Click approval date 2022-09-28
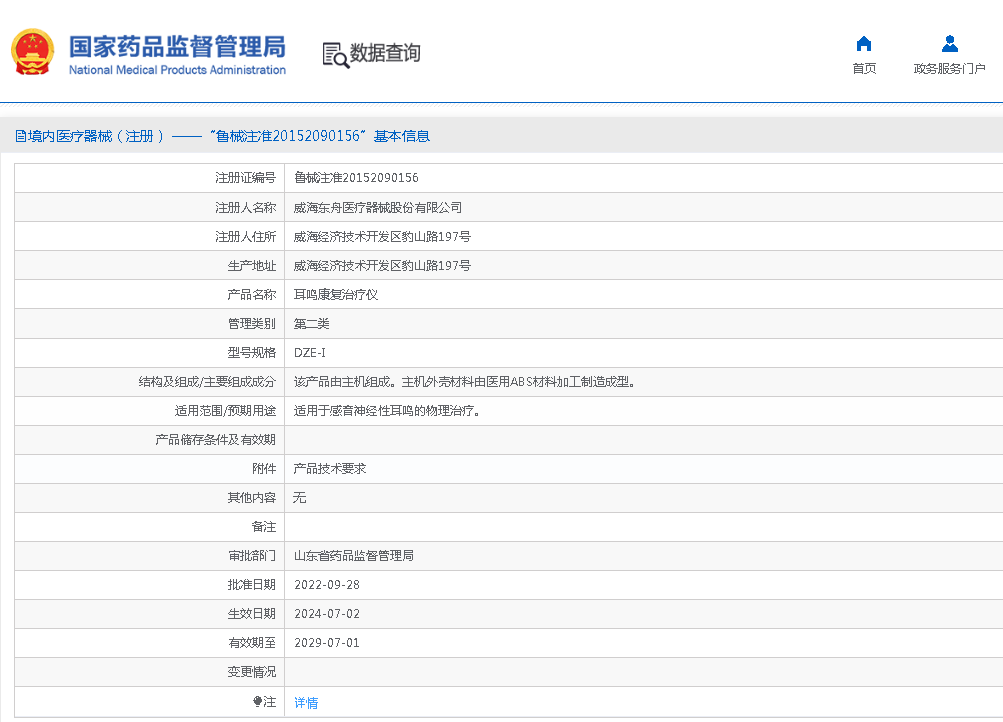Screen dimensions: 1003x722 (x=327, y=585)
